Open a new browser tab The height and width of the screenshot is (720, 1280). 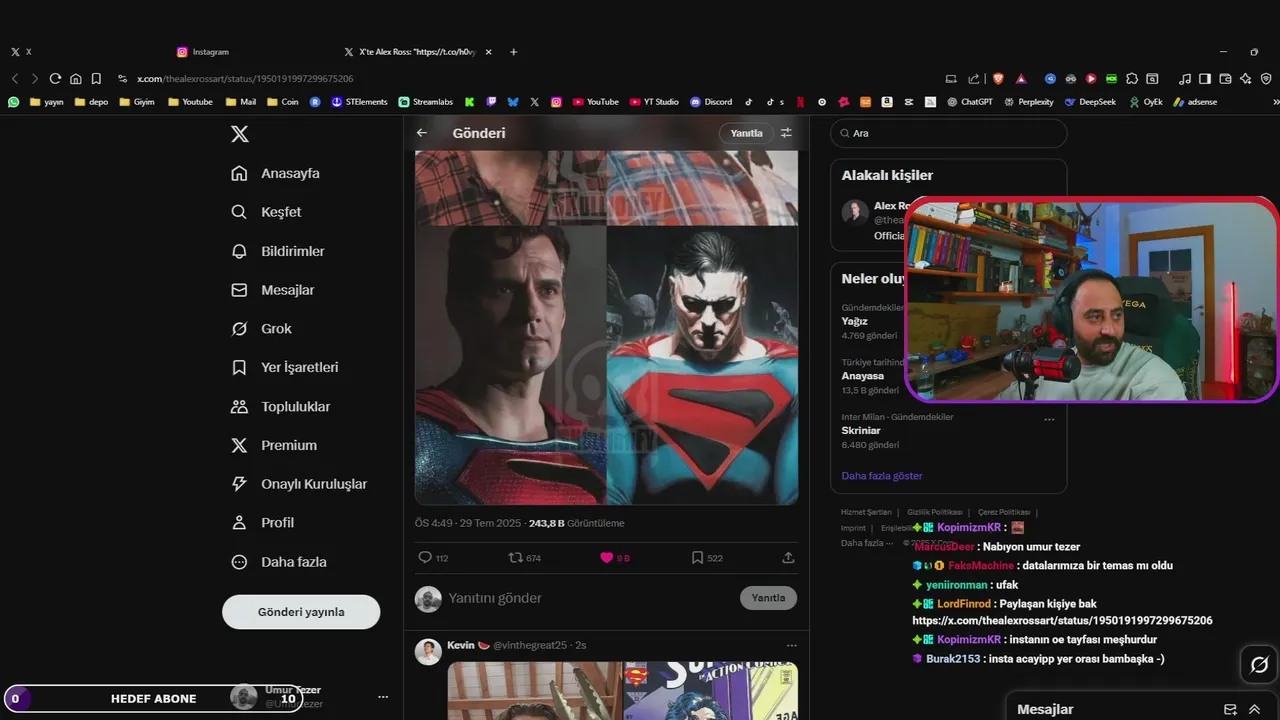[513, 52]
